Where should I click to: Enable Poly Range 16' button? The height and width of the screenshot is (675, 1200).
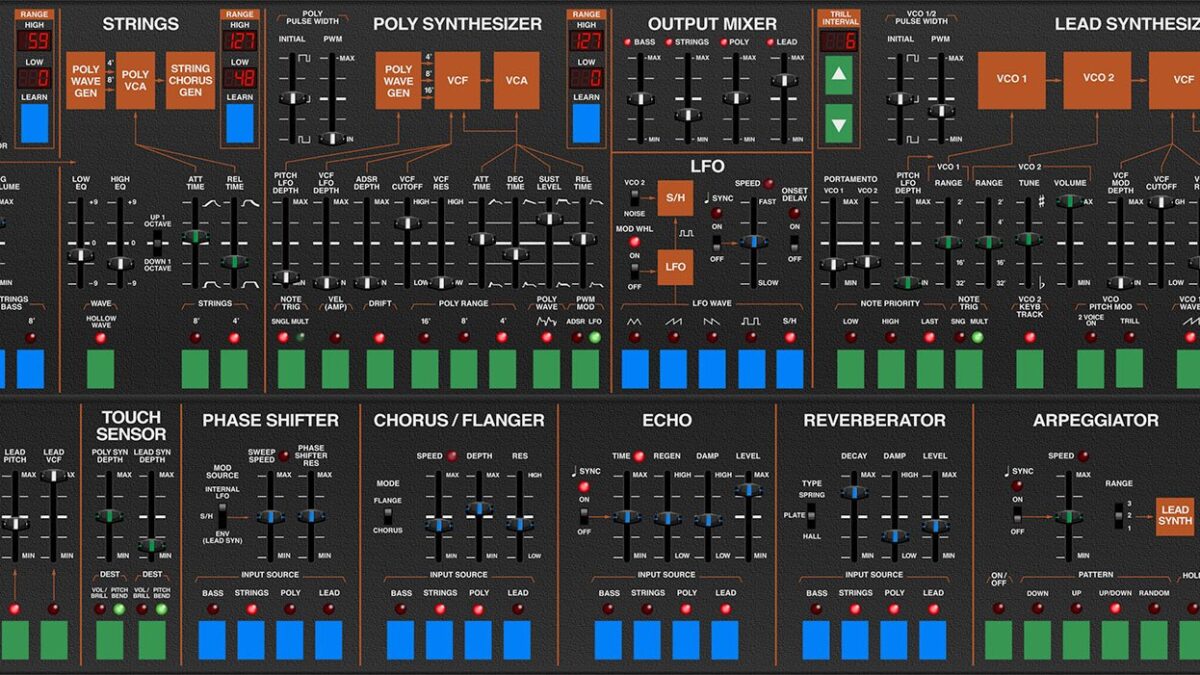[x=425, y=368]
